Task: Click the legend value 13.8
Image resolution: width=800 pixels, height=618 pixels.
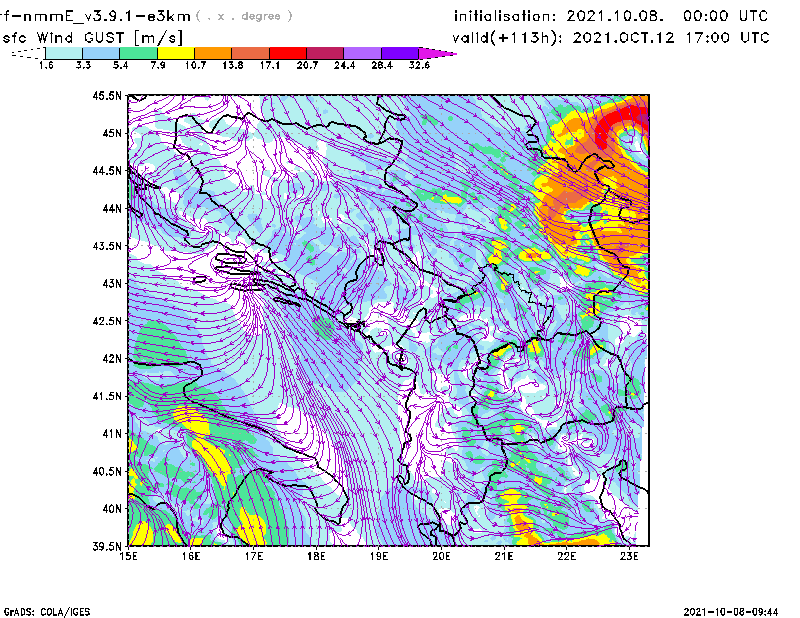Action: click(233, 65)
